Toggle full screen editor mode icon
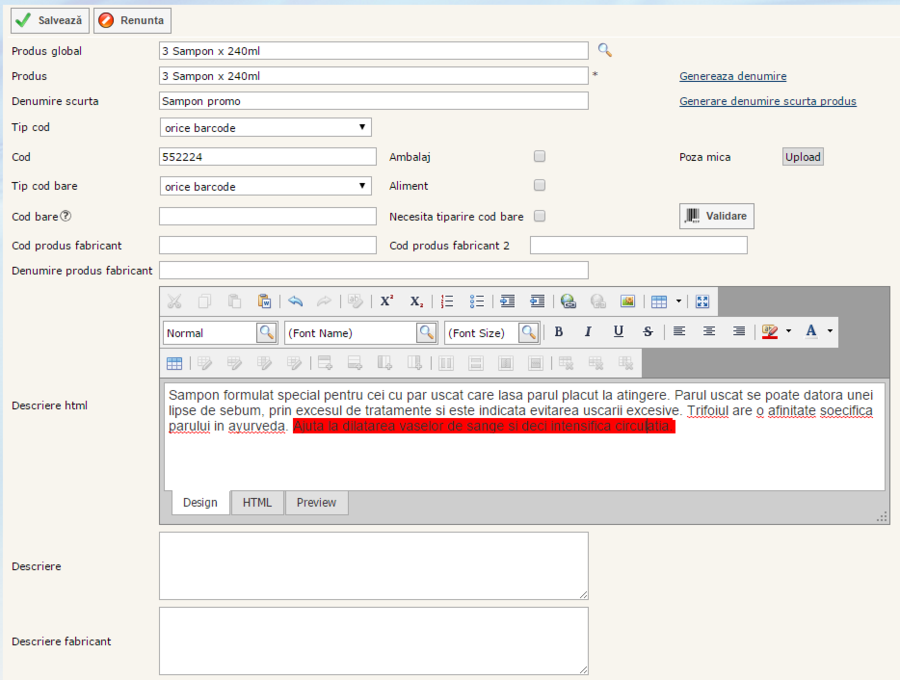The image size is (900, 680). pos(702,301)
